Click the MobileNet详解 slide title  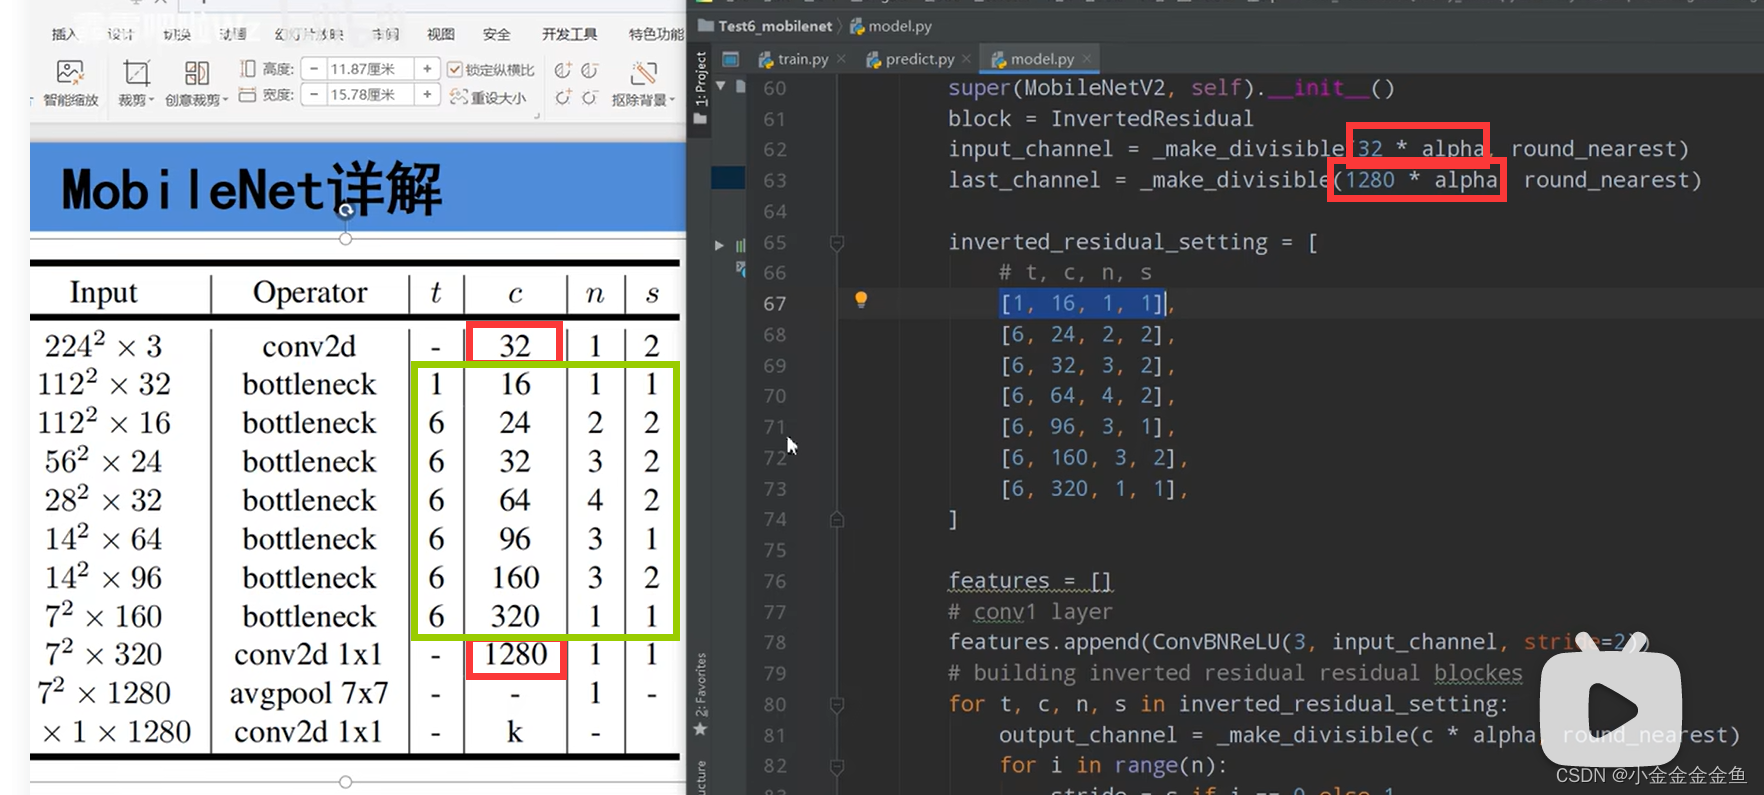click(x=252, y=189)
